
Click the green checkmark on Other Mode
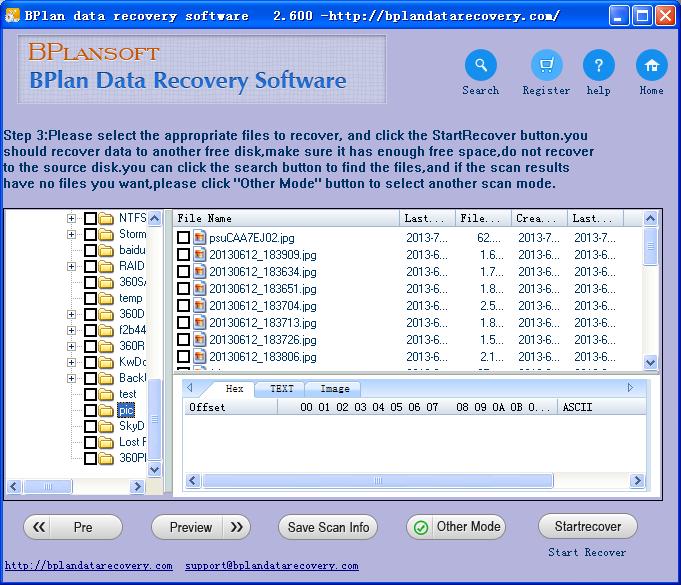coord(420,528)
